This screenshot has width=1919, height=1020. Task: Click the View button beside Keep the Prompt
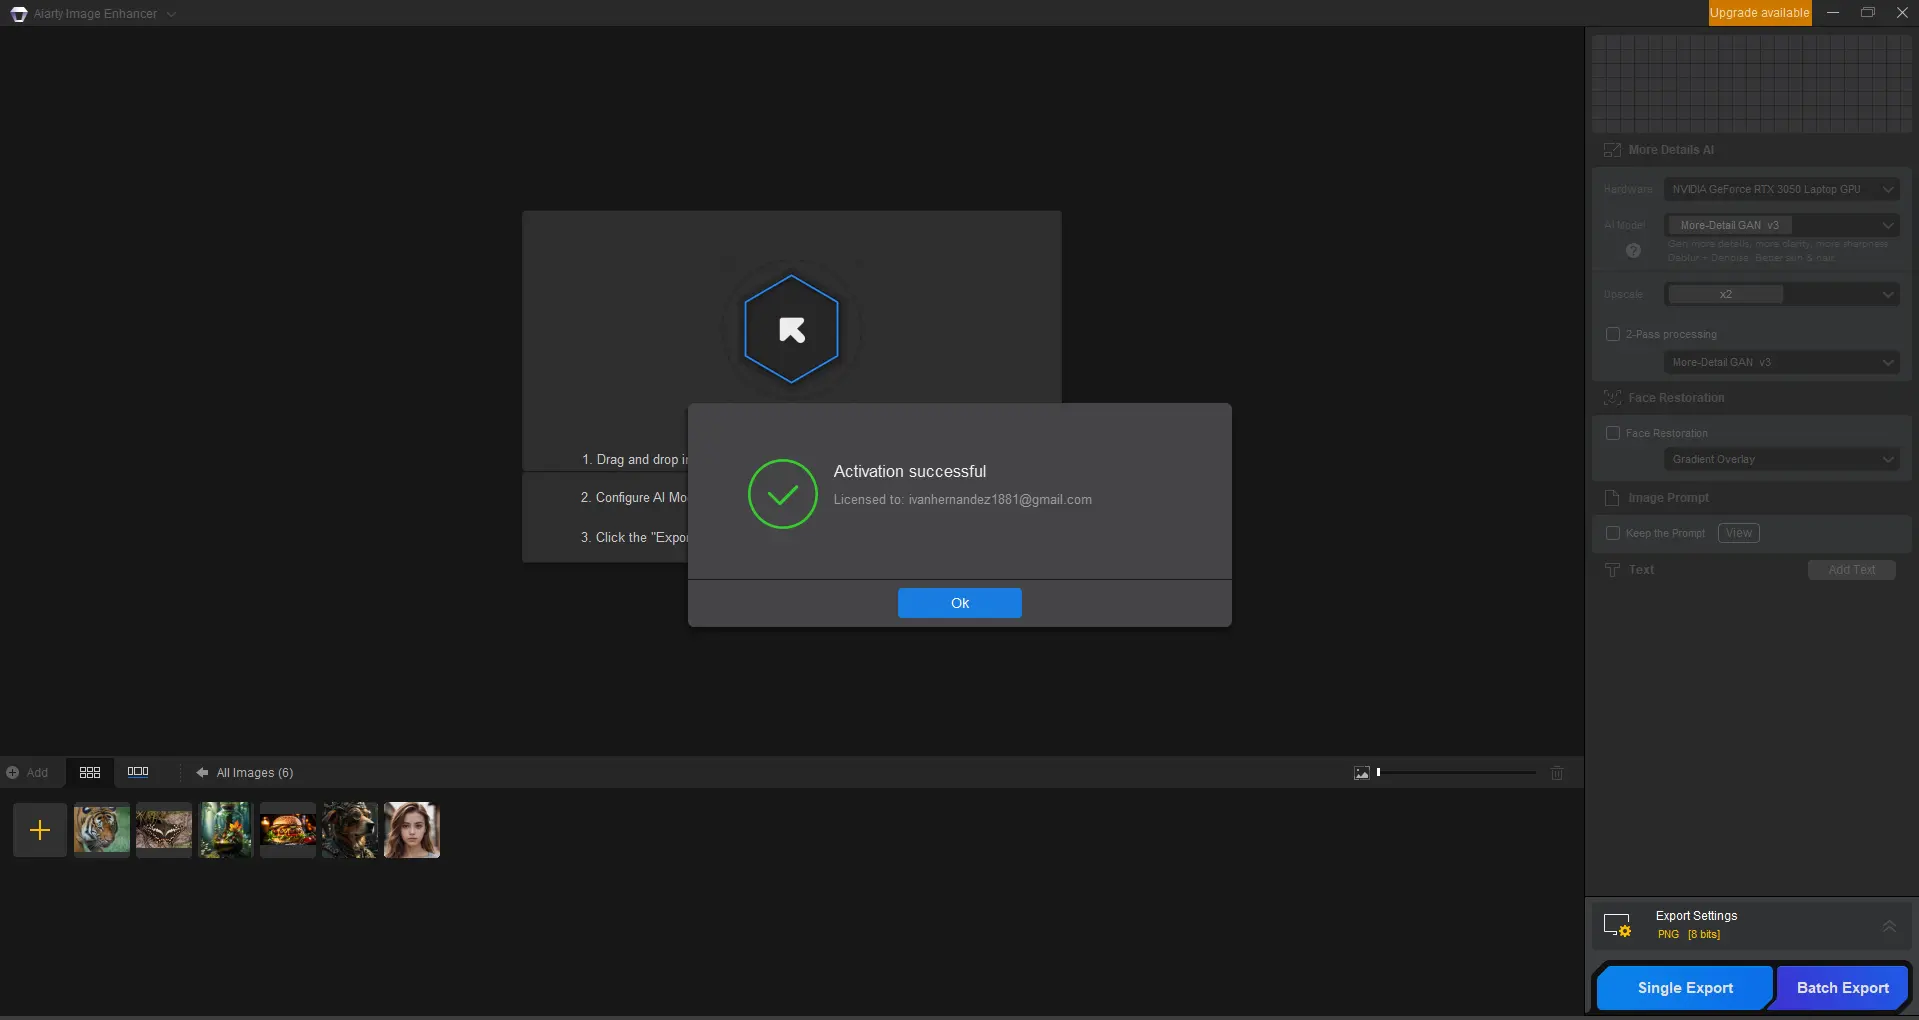pyautogui.click(x=1738, y=533)
